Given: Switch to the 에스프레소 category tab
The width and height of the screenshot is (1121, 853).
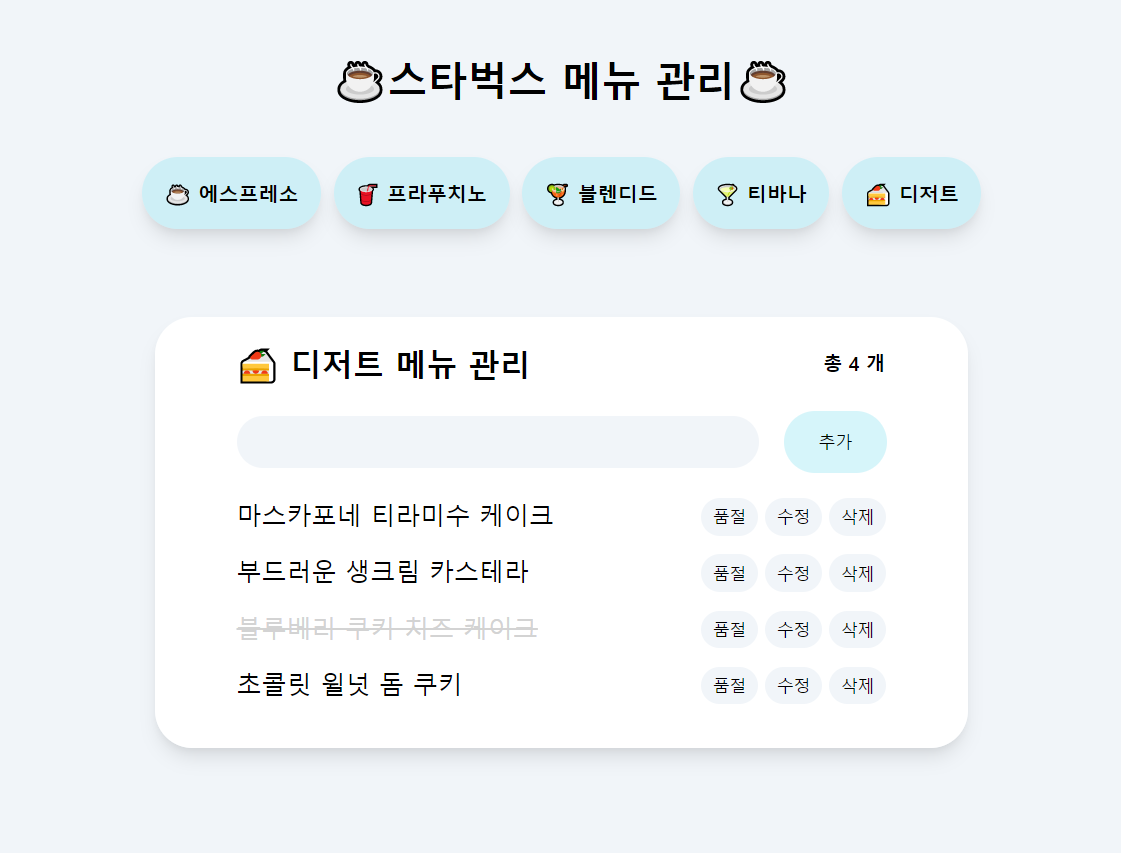Looking at the screenshot, I should coord(231,193).
